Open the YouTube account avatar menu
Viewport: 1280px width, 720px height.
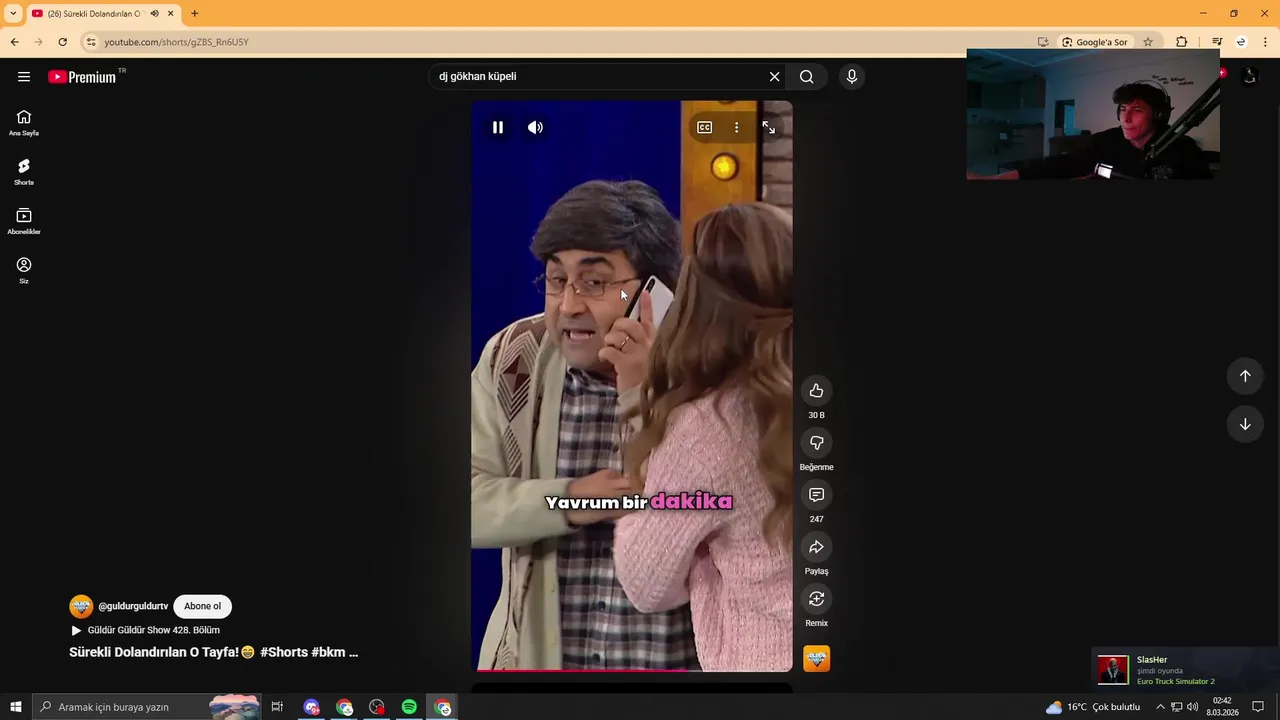pyautogui.click(x=1249, y=76)
